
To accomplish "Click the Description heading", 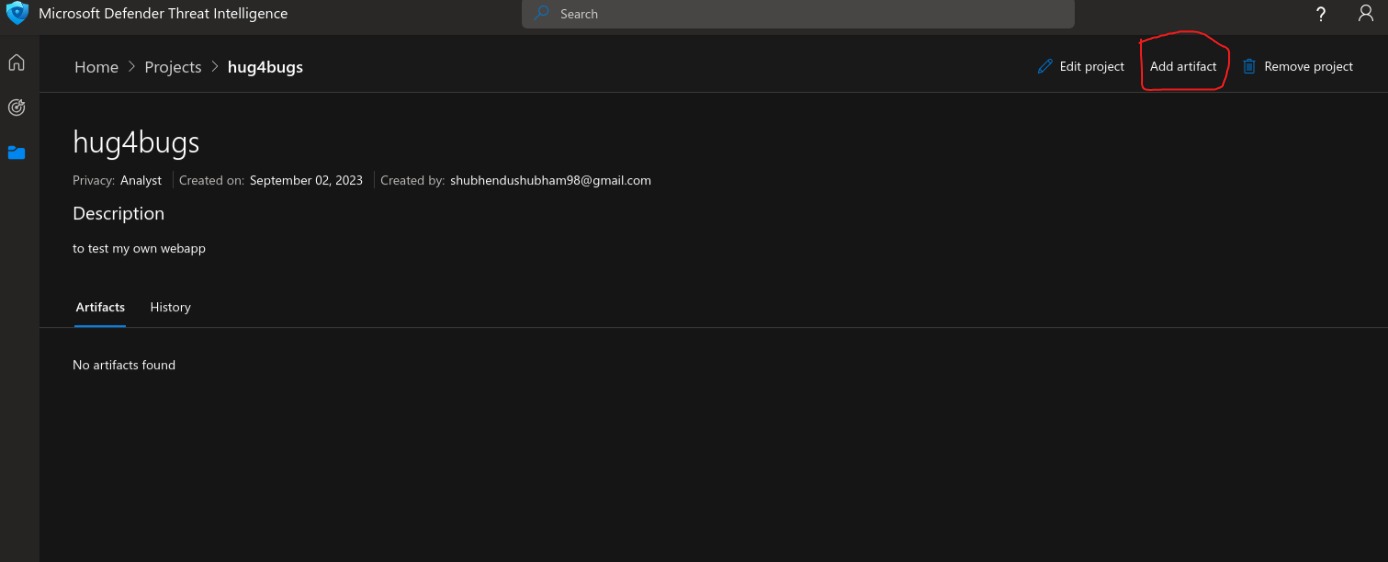I will pos(119,214).
